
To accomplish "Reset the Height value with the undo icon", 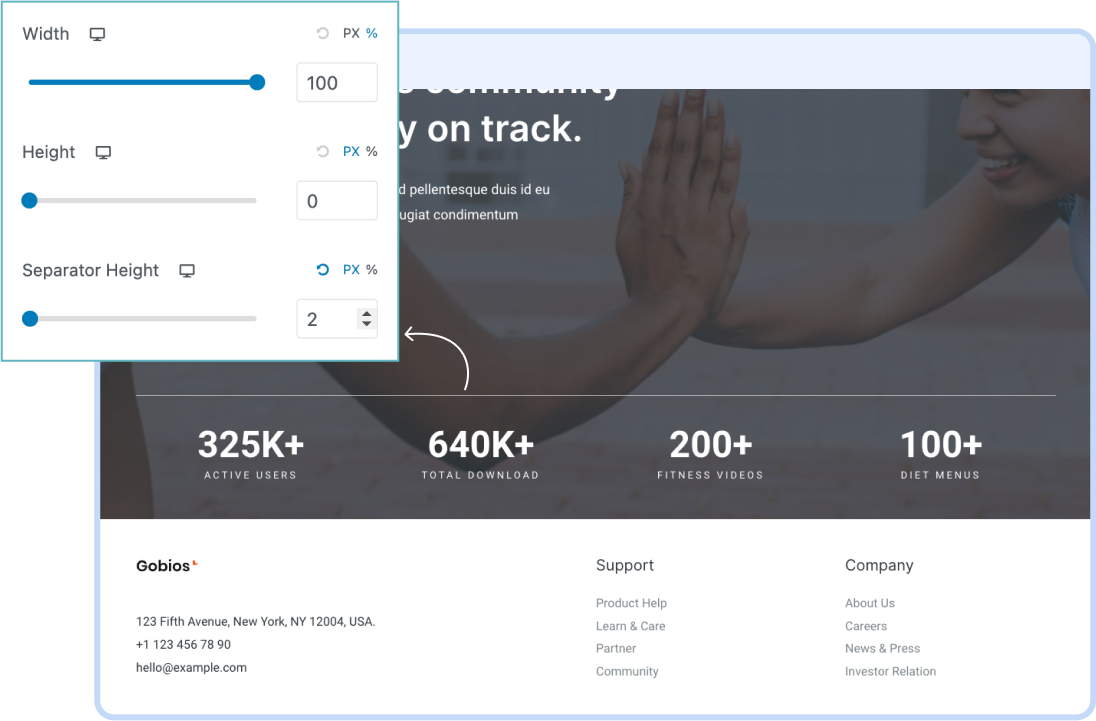I will pyautogui.click(x=321, y=151).
